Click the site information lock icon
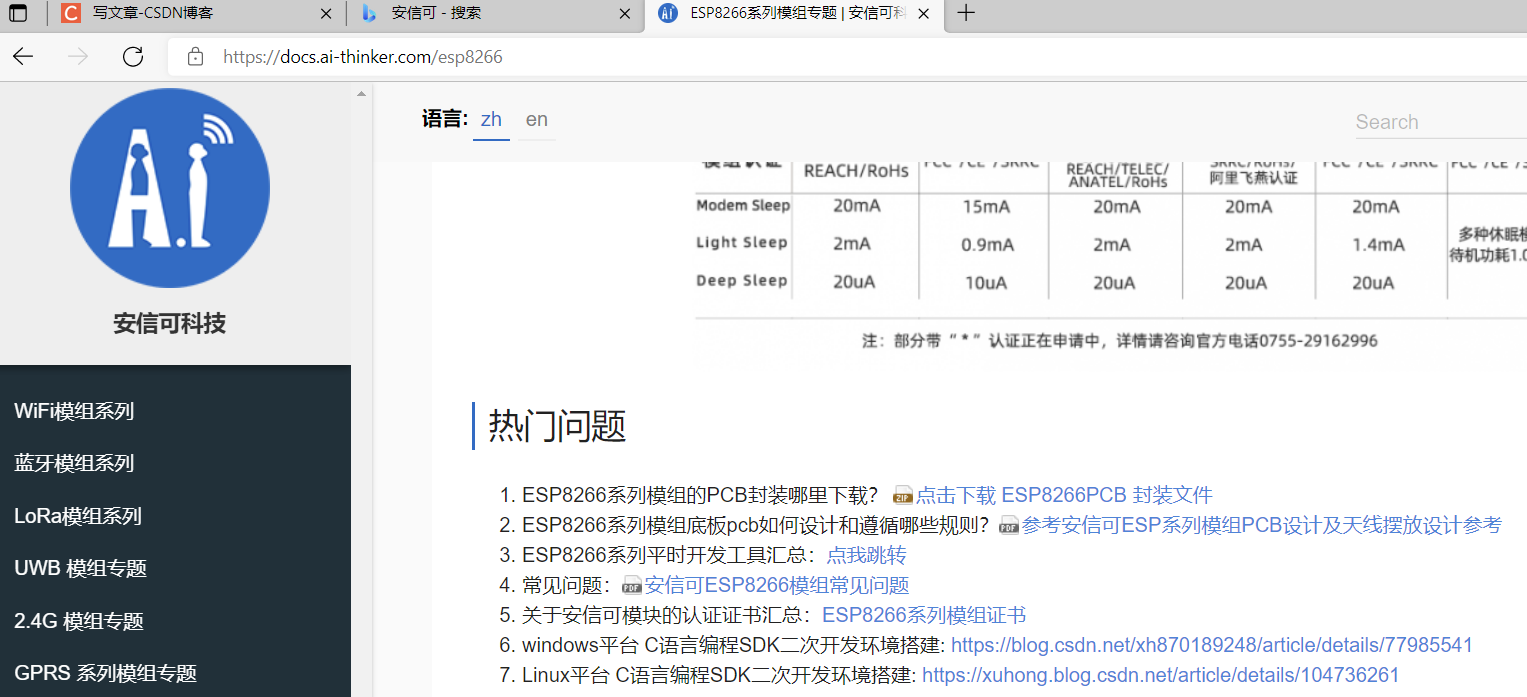This screenshot has width=1527, height=697. coord(195,57)
